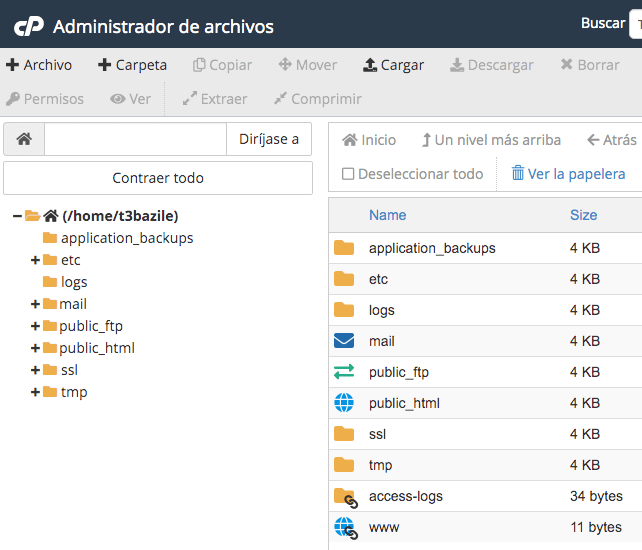
Task: Click the Atrás navigation button
Action: (612, 140)
